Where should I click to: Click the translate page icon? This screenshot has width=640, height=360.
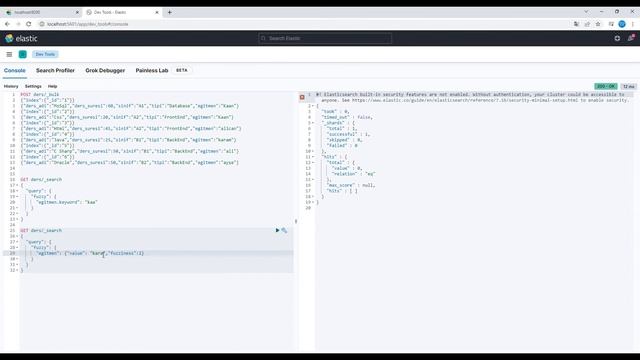[576, 24]
